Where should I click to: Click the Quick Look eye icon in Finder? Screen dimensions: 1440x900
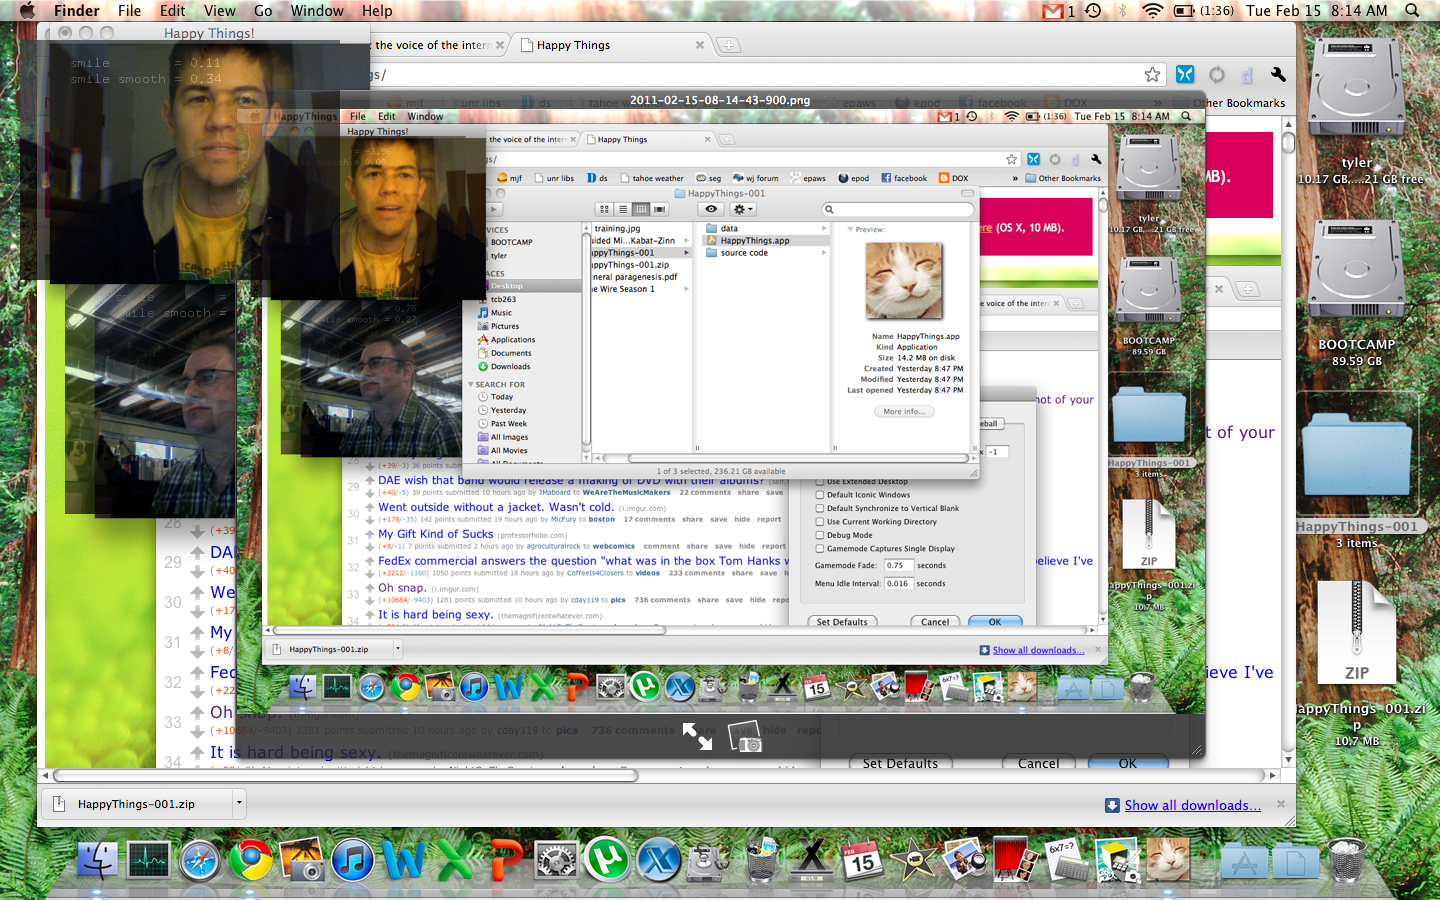pos(711,209)
